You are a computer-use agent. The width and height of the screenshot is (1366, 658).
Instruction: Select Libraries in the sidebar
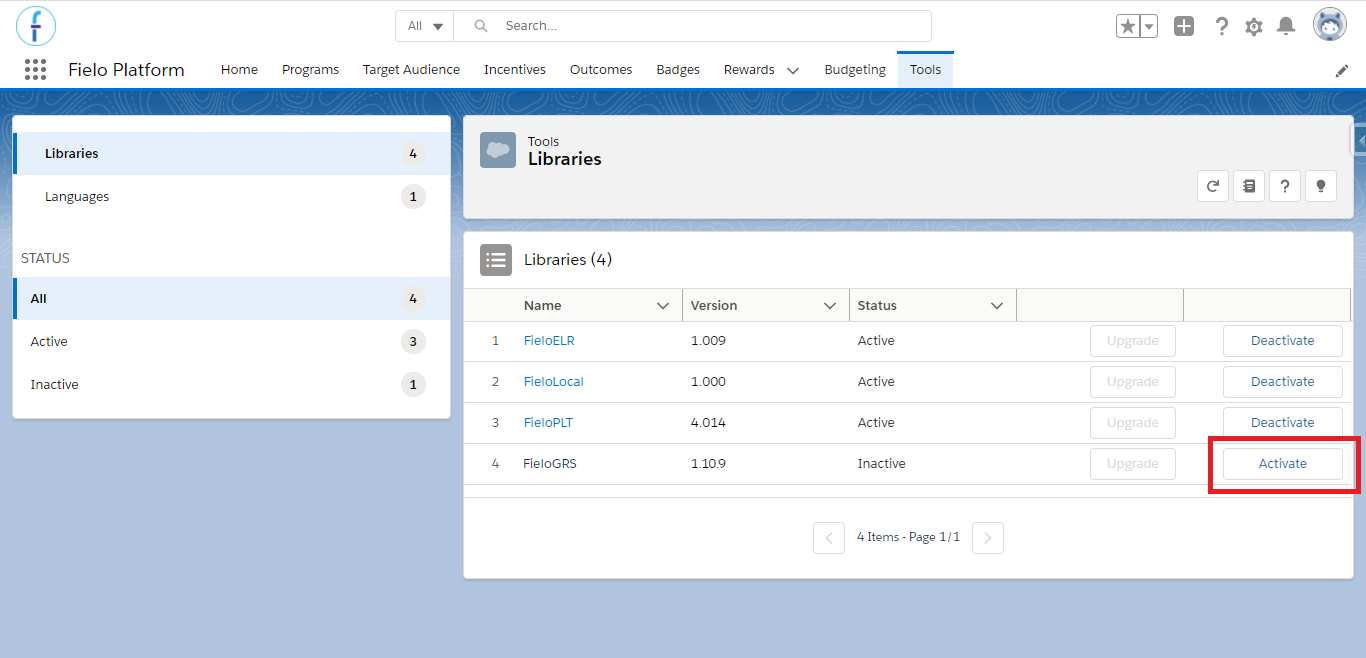click(232, 154)
